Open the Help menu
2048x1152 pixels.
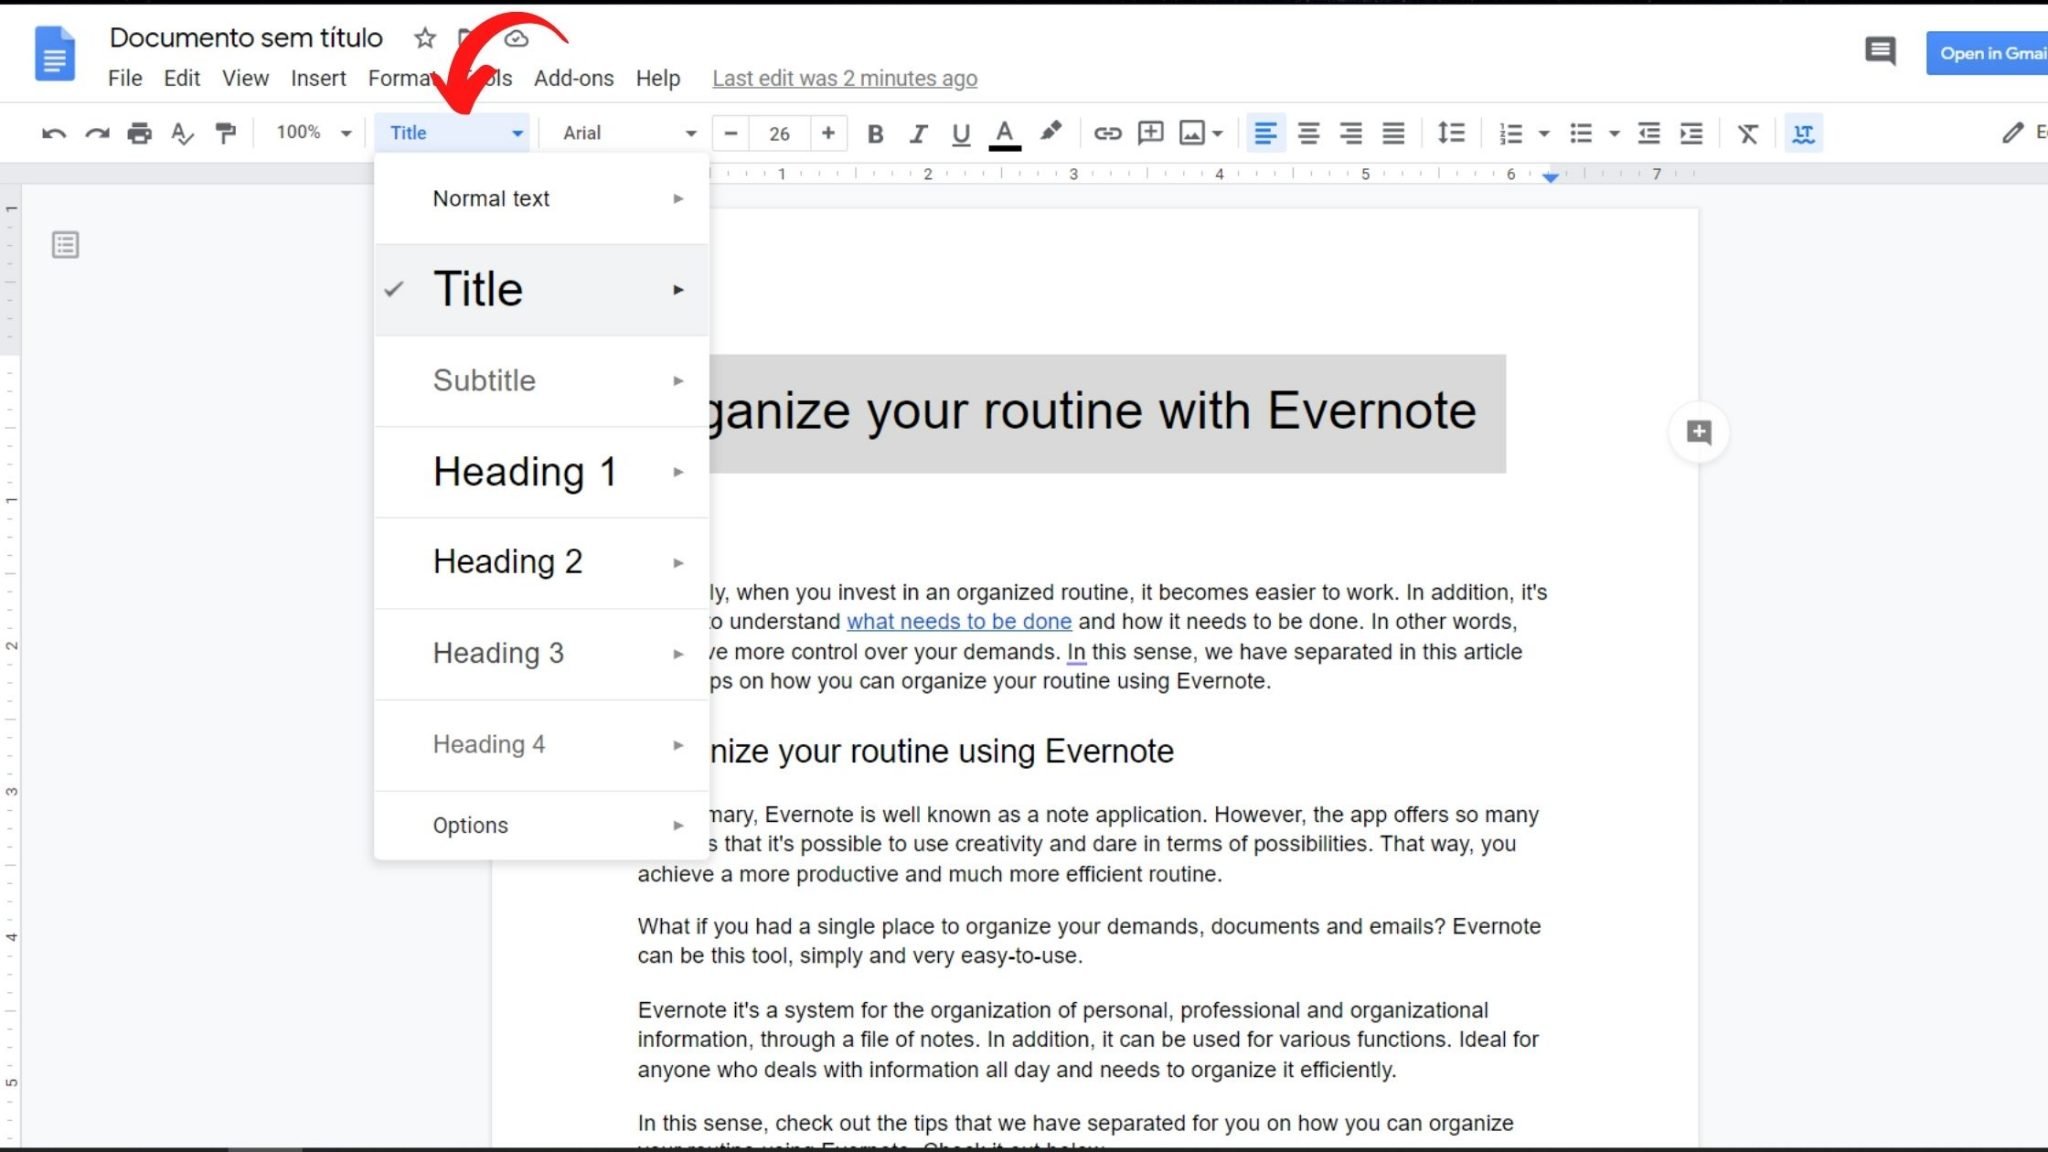point(658,78)
